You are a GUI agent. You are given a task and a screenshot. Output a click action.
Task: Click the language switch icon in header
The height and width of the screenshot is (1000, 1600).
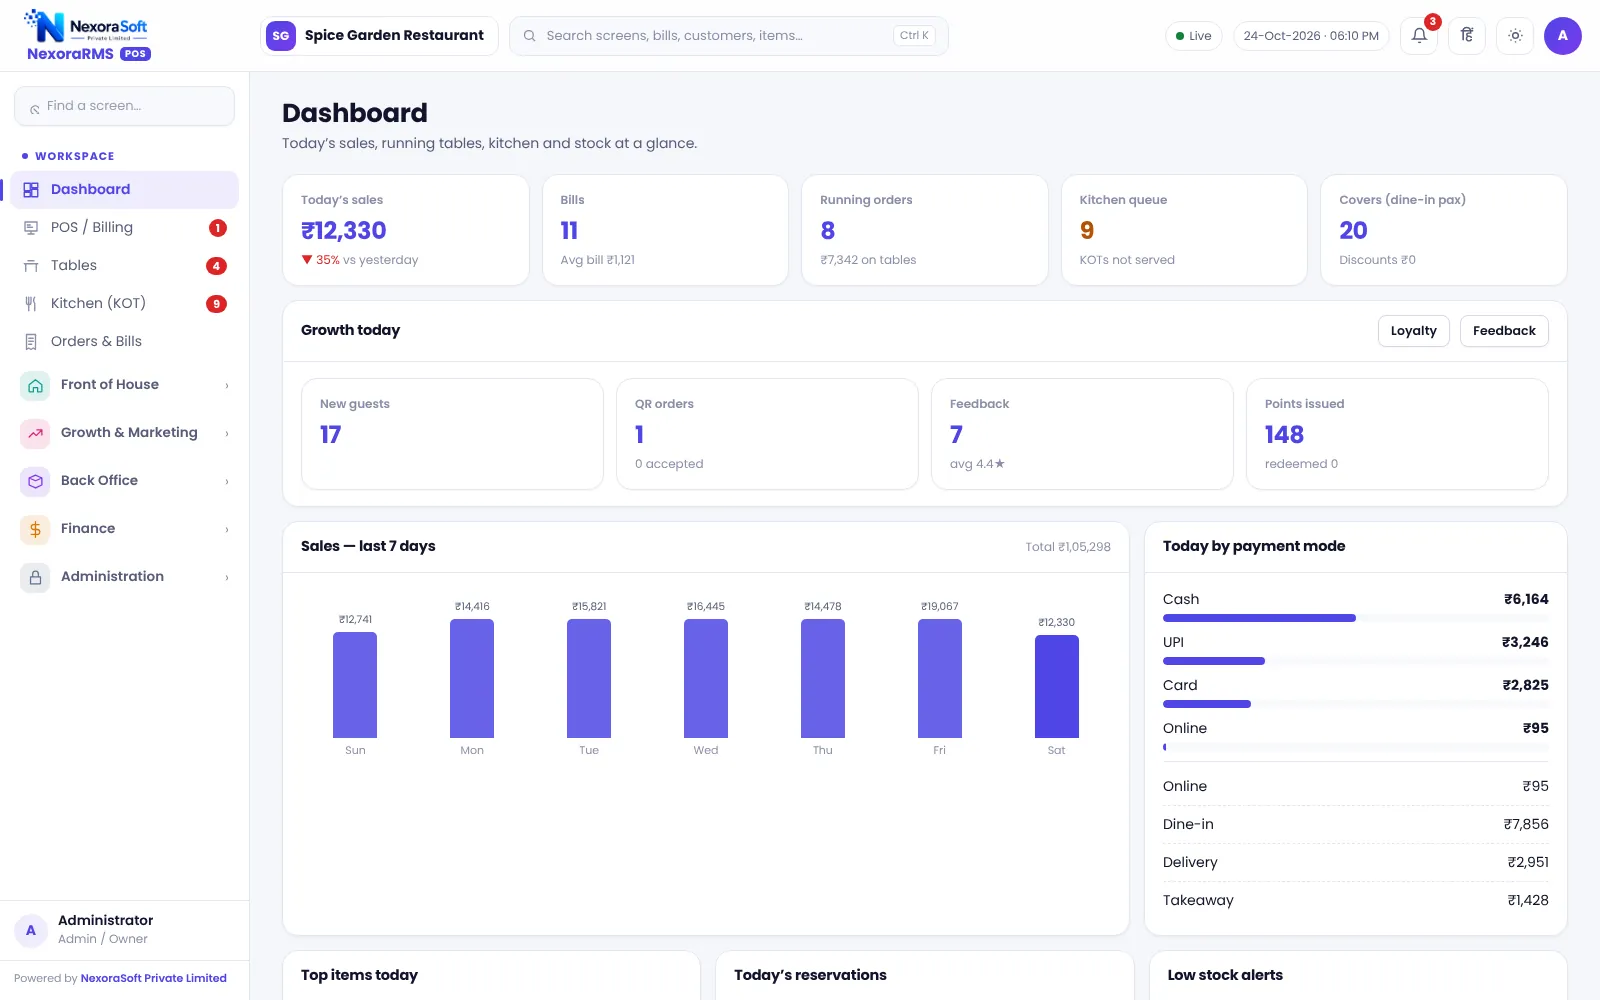pyautogui.click(x=1467, y=36)
